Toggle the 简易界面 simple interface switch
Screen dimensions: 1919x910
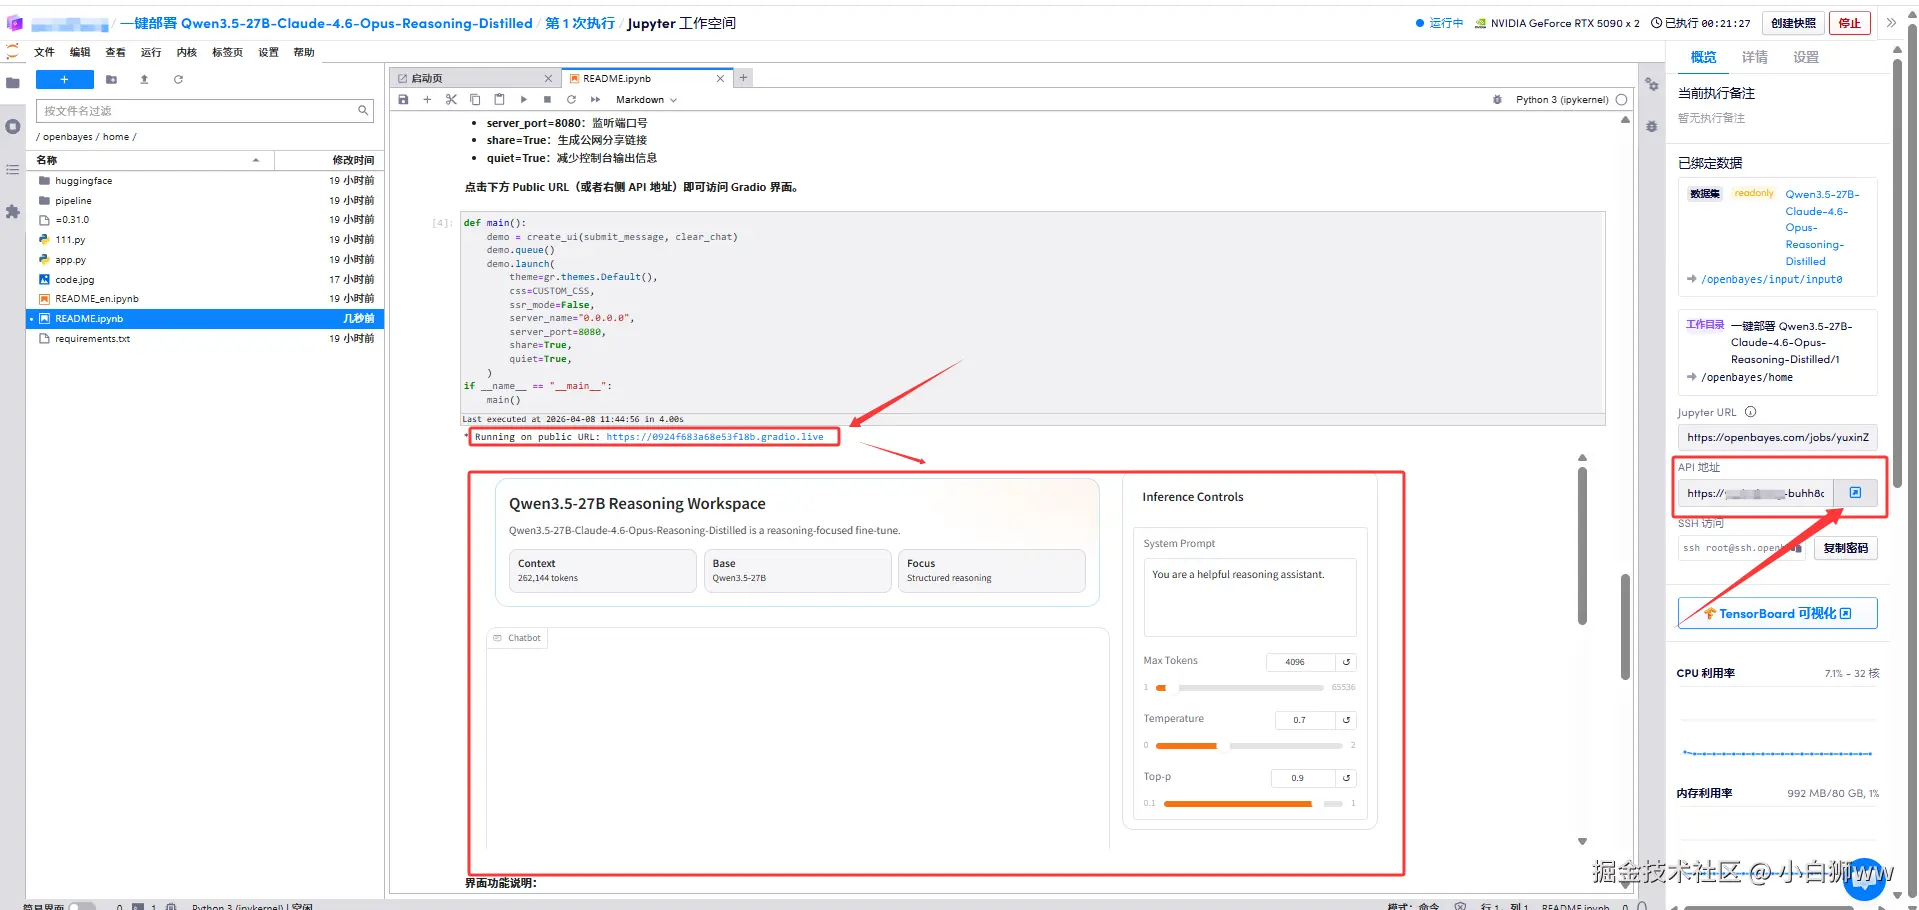click(x=82, y=906)
